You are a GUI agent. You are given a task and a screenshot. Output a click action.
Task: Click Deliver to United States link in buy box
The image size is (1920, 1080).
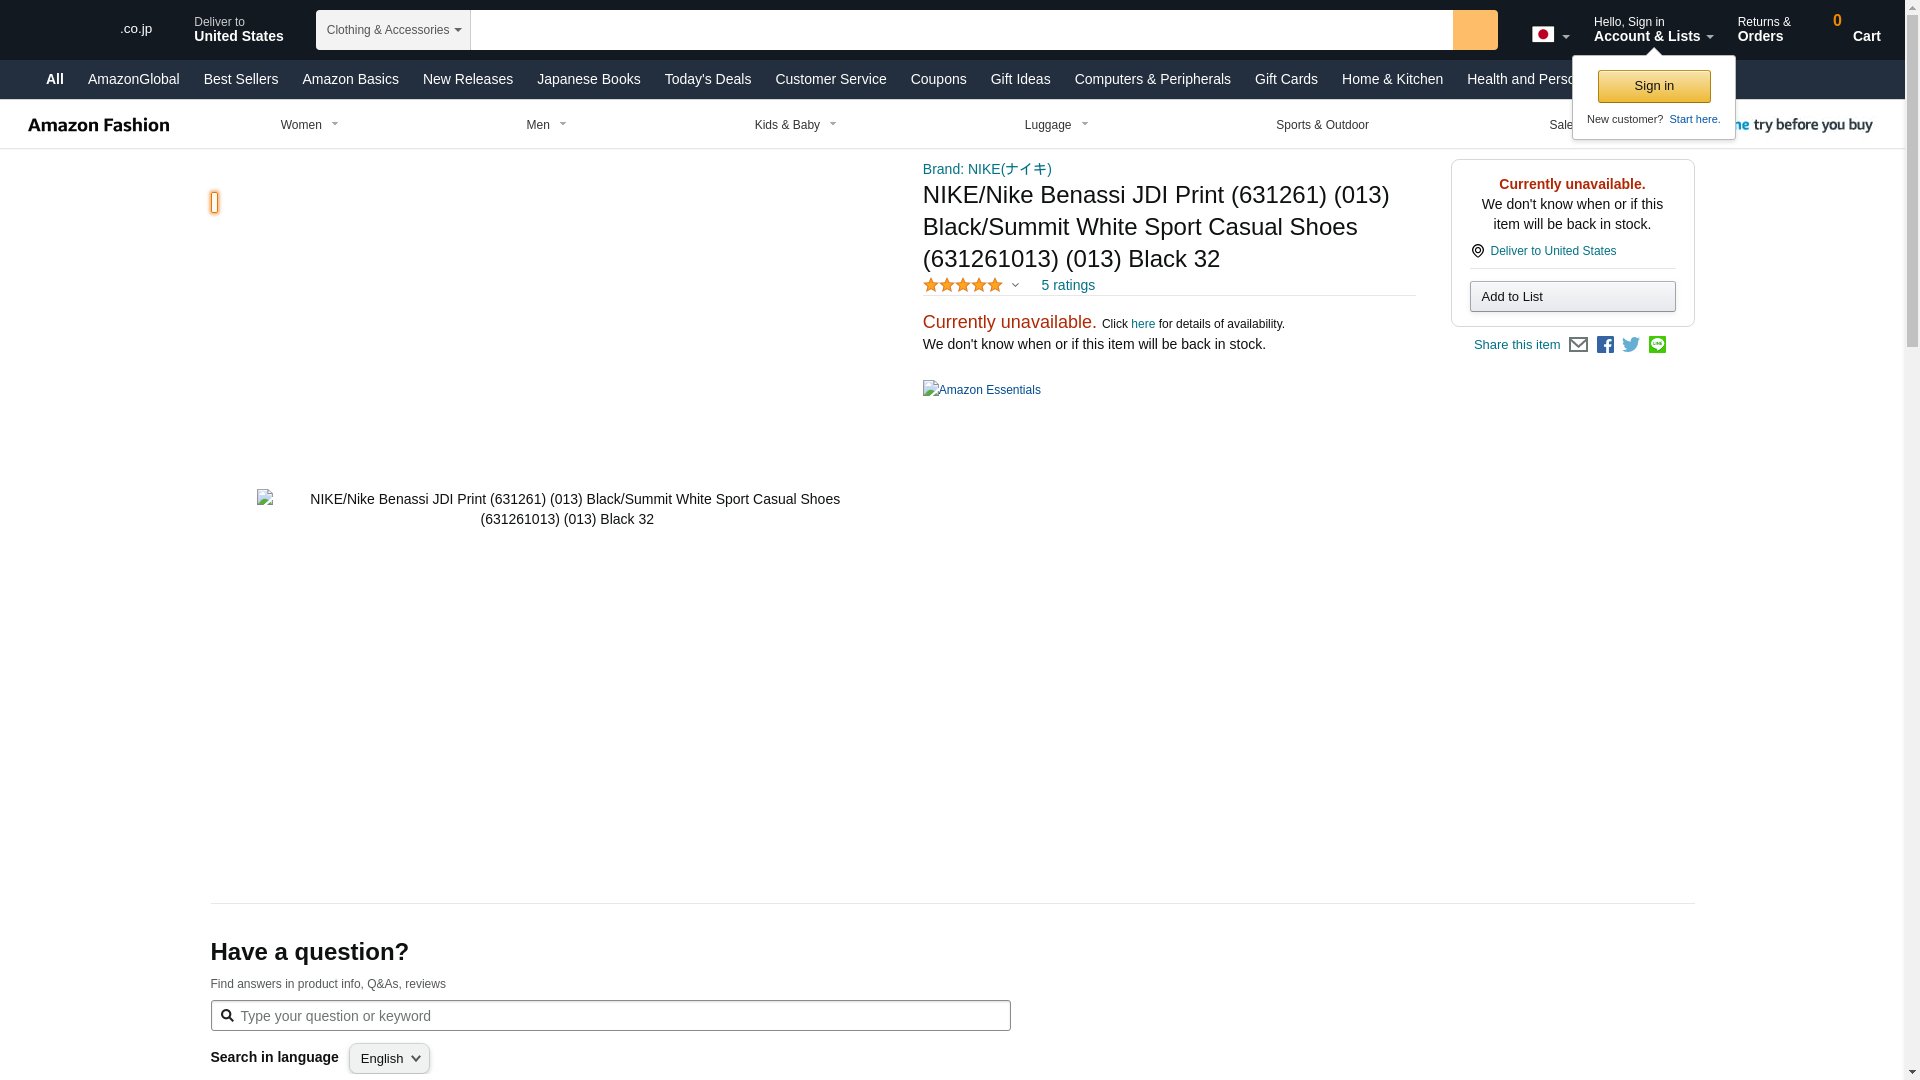coord(1552,251)
